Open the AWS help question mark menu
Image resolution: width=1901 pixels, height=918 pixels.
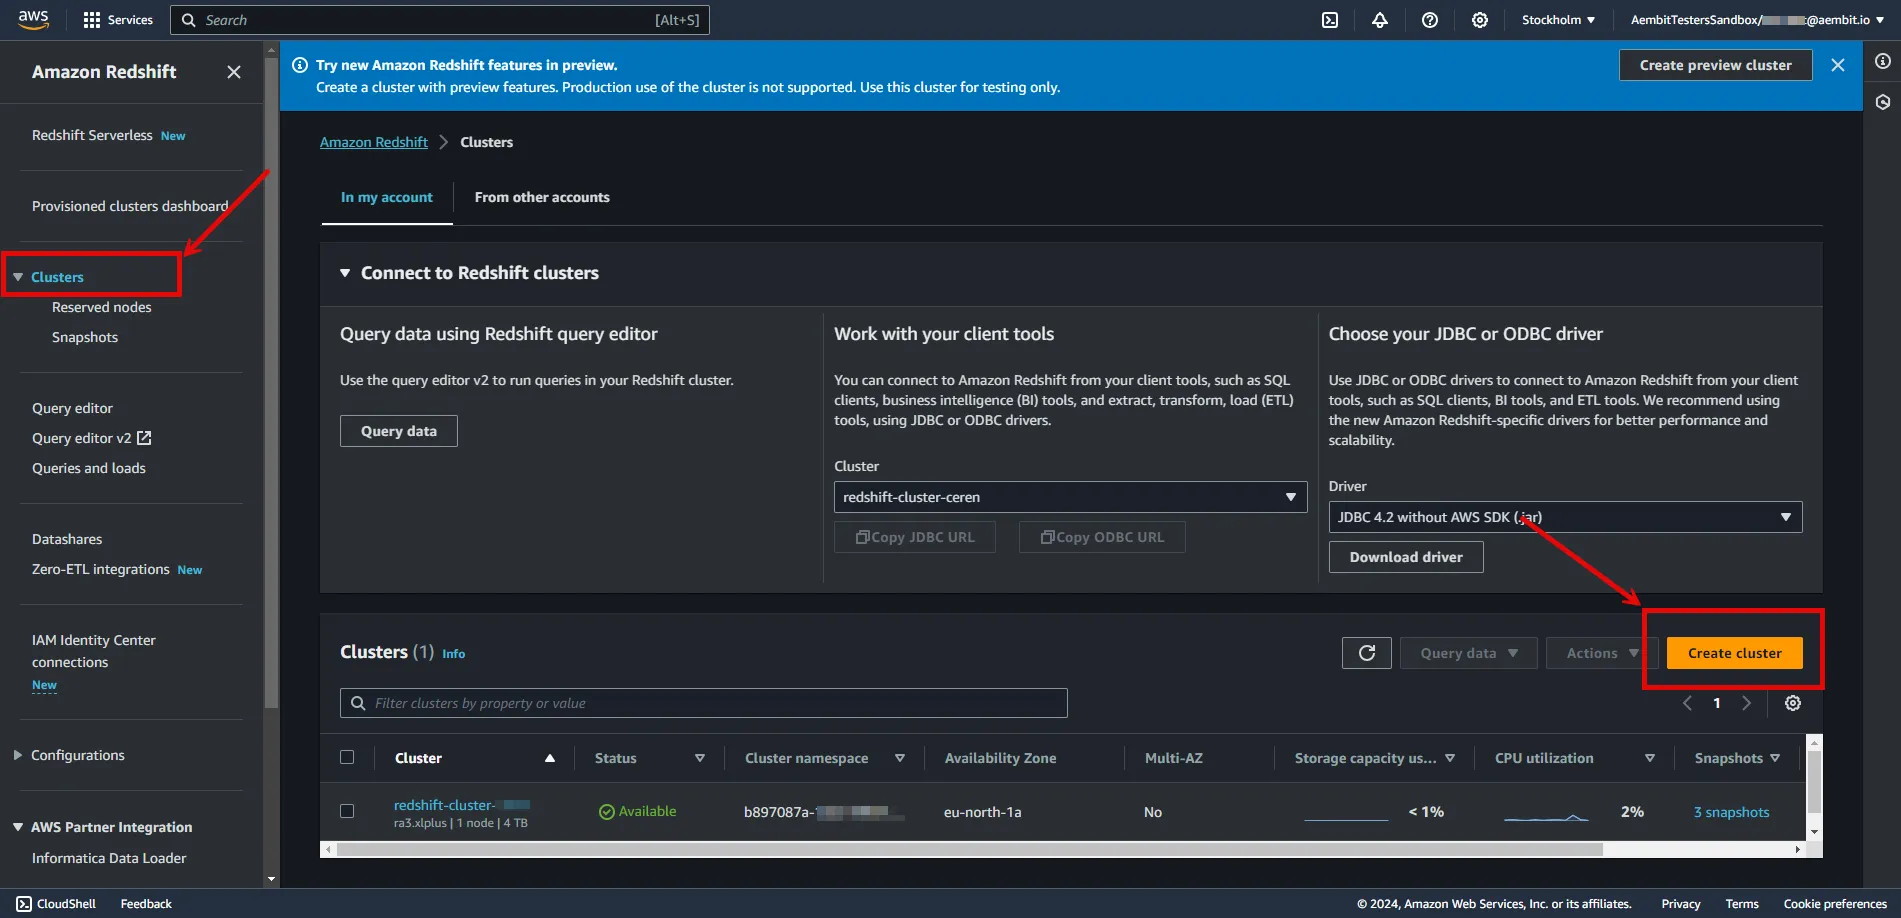tap(1430, 20)
